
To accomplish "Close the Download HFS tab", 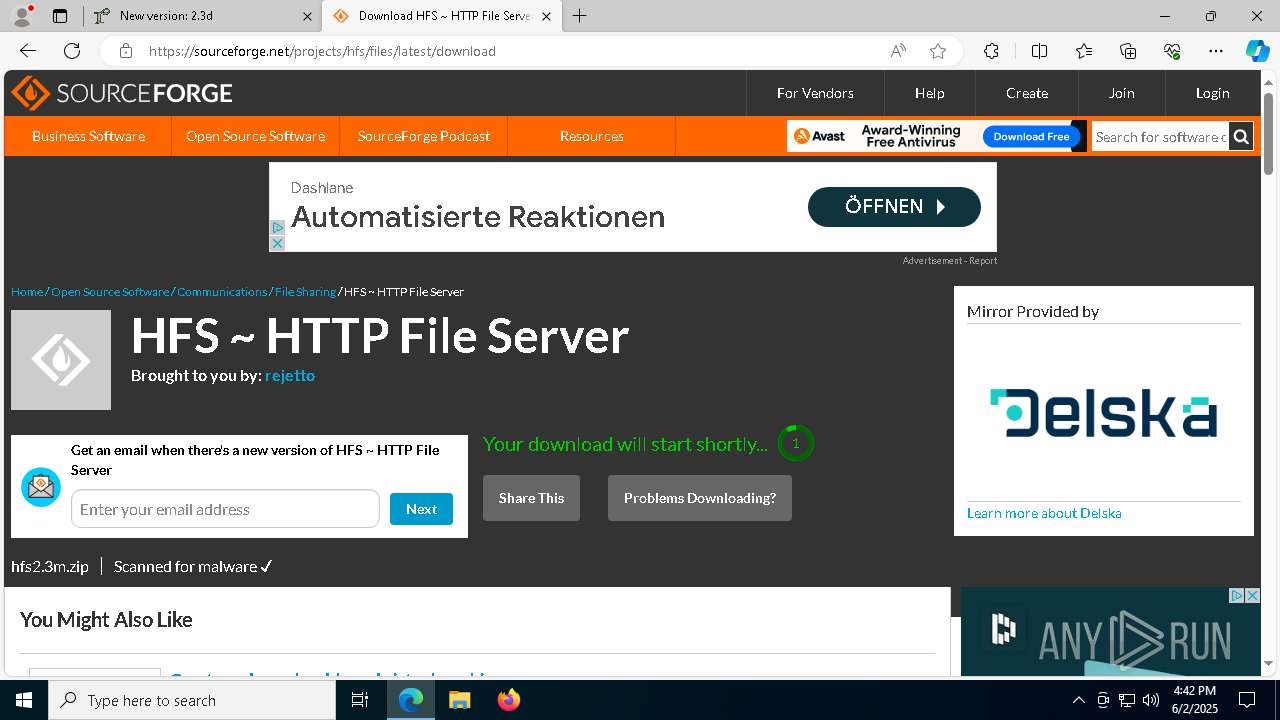I will point(546,16).
